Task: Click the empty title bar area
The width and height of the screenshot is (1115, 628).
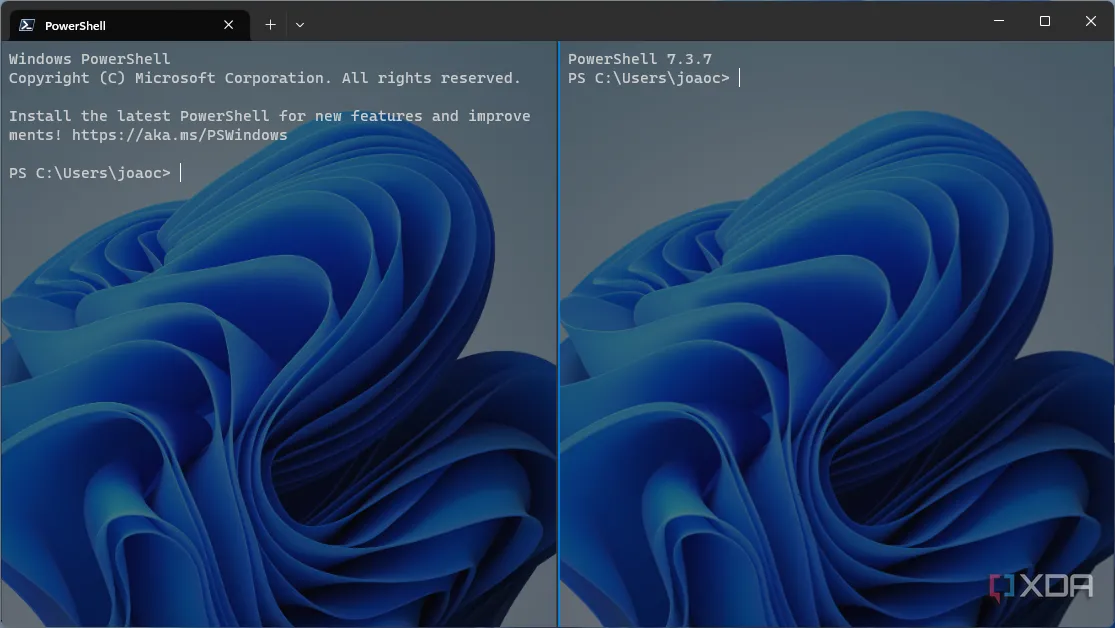Action: coord(640,22)
